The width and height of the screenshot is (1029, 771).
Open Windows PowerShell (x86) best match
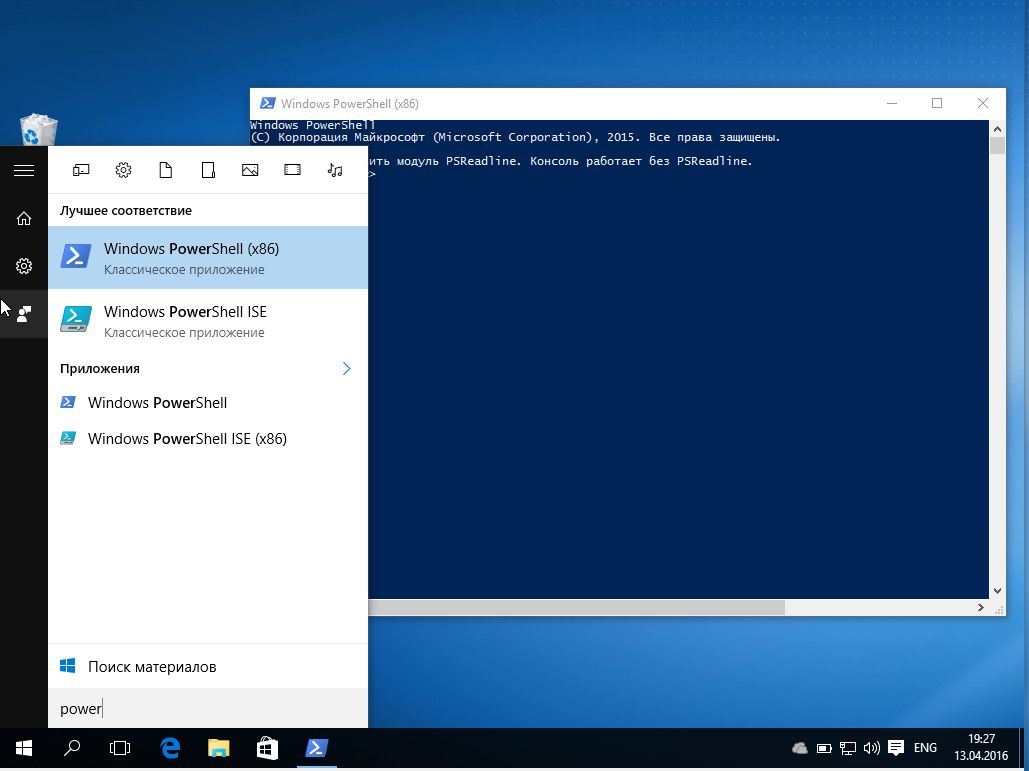[x=208, y=257]
